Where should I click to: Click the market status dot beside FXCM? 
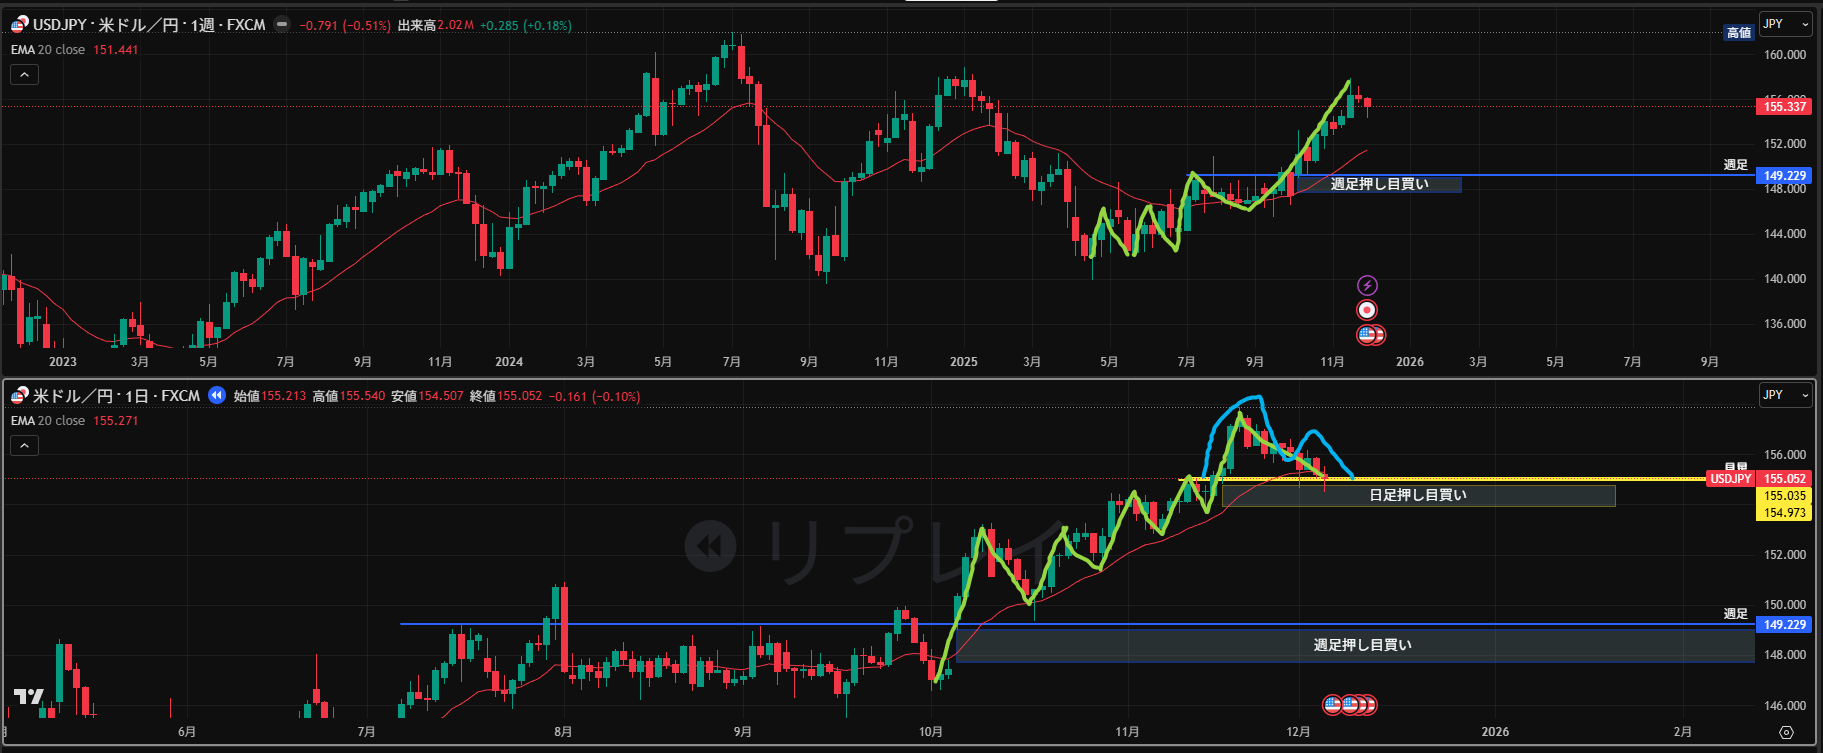click(x=282, y=25)
